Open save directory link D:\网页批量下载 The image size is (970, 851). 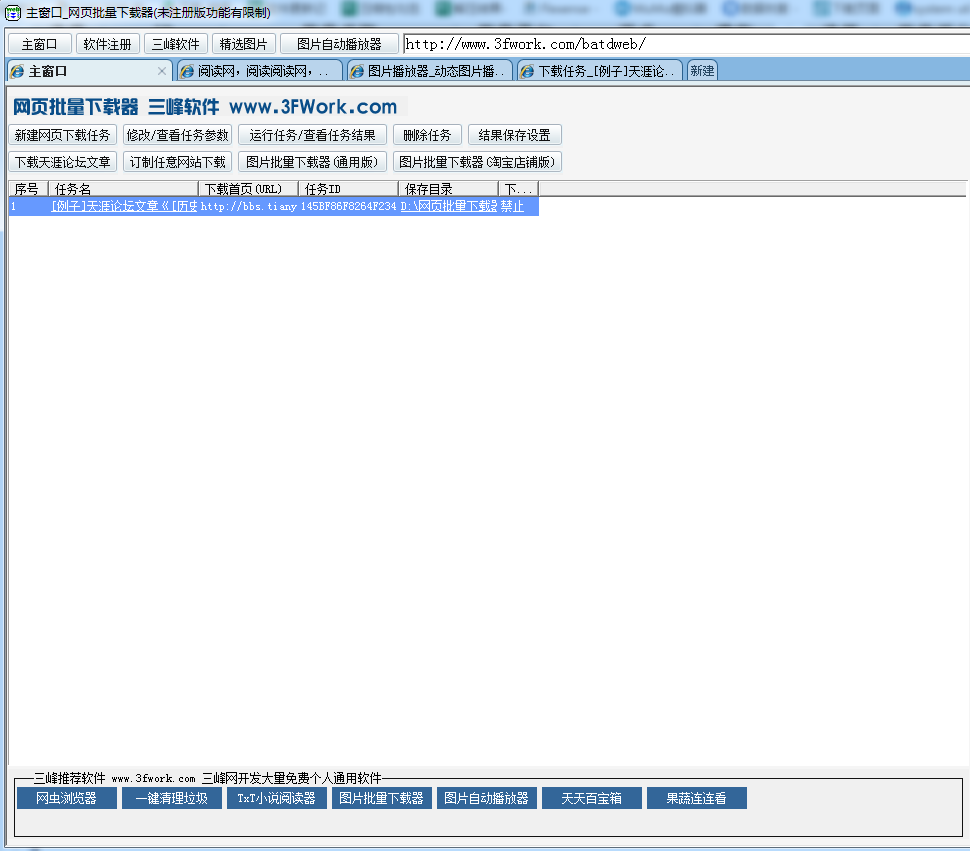[x=449, y=206]
